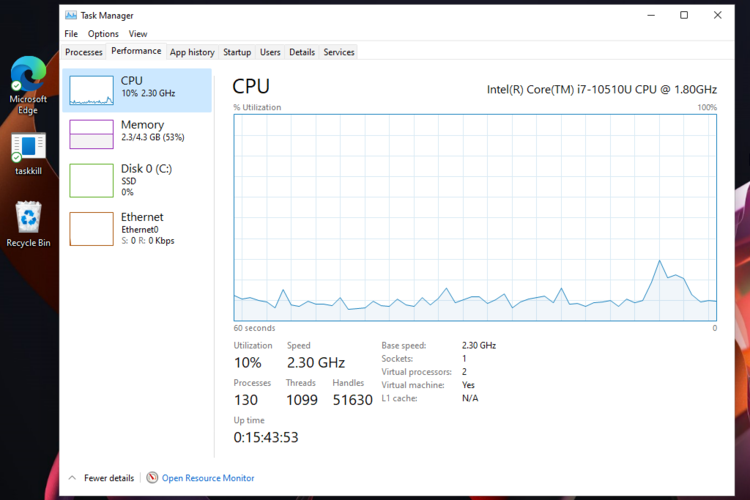Open the Details tab
Image resolution: width=750 pixels, height=500 pixels.
click(302, 52)
